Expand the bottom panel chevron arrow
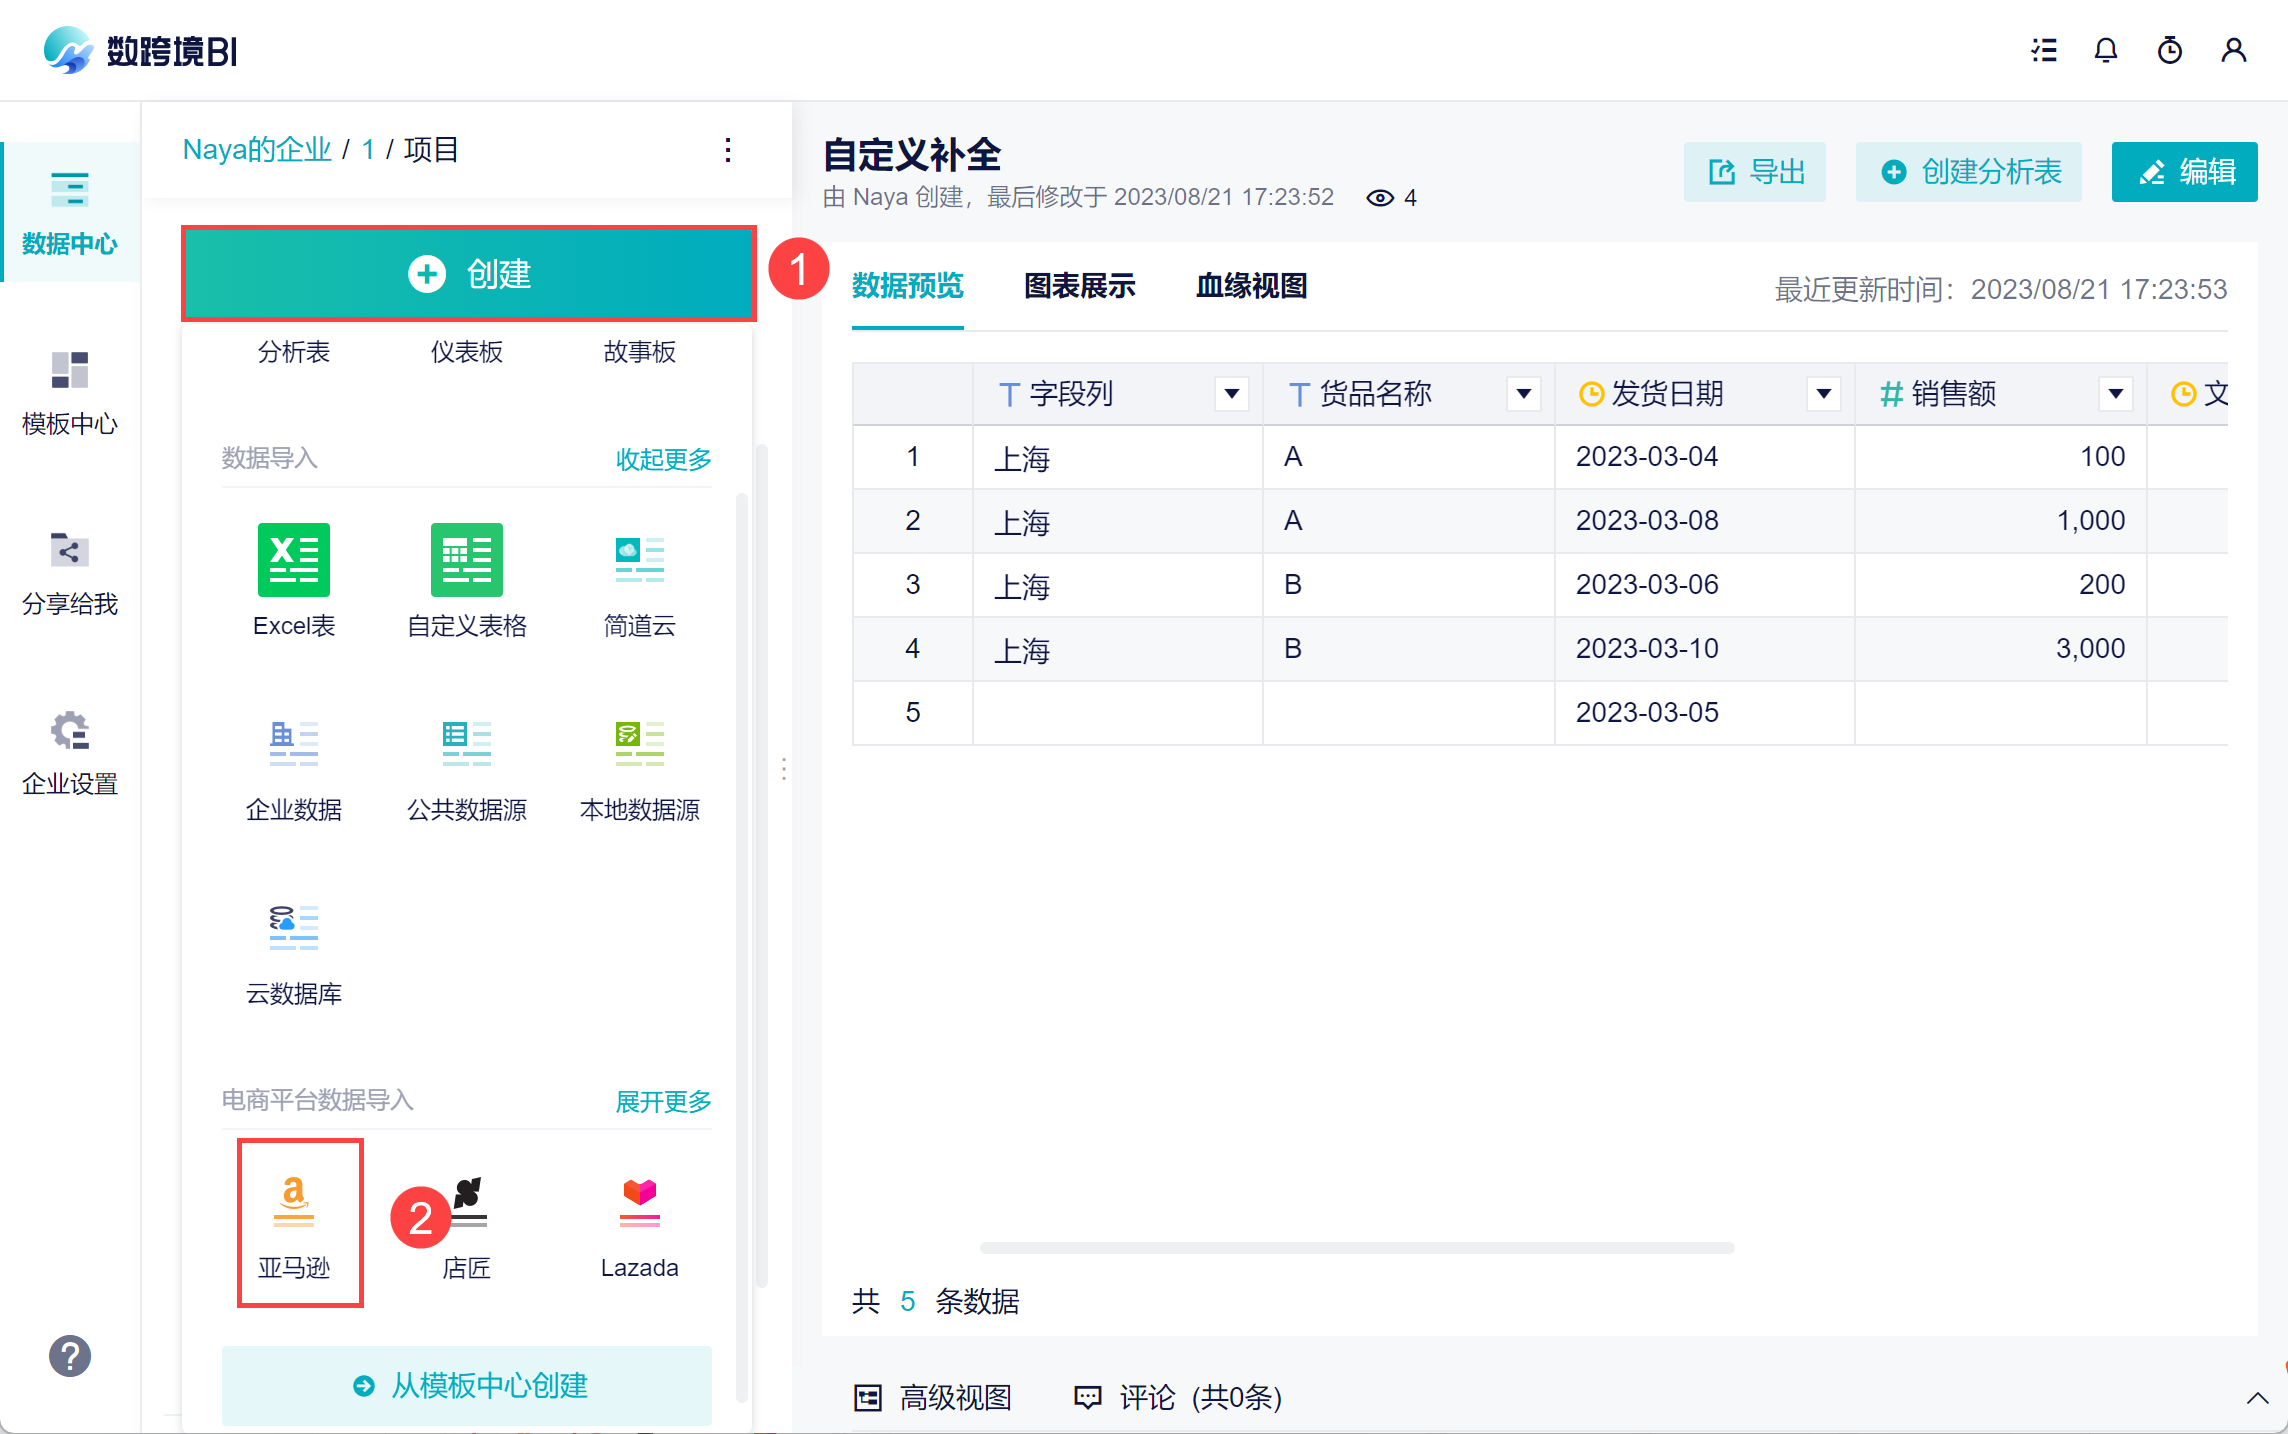The width and height of the screenshot is (2288, 1434). [2256, 1398]
